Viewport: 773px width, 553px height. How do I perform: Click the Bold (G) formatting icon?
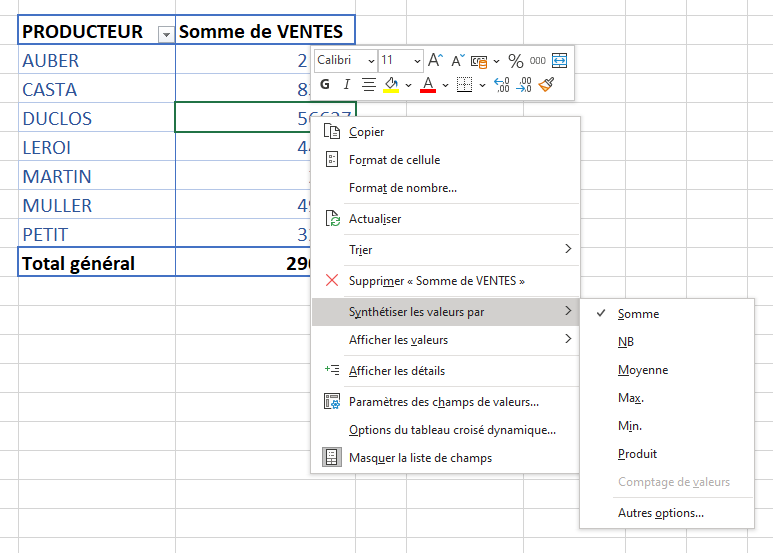tap(325, 85)
